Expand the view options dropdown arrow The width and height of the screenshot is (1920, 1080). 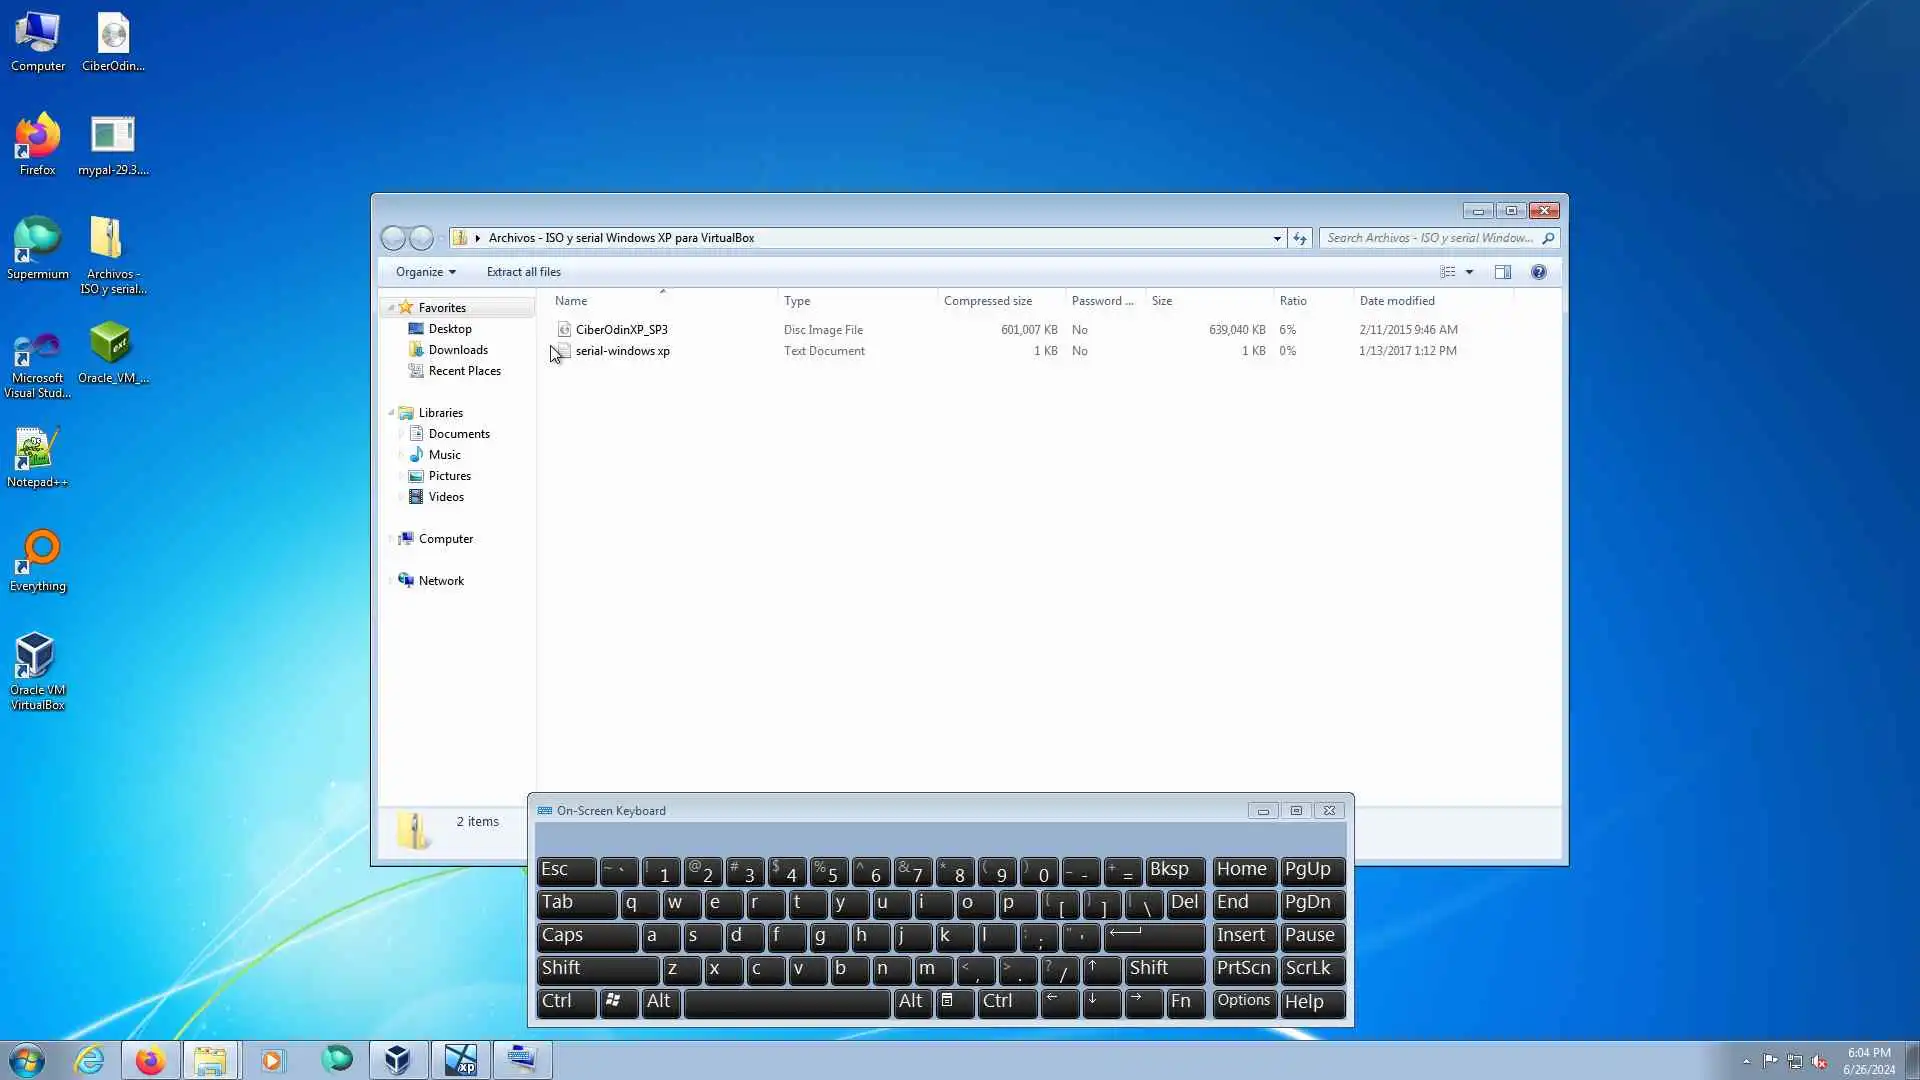(x=1469, y=272)
